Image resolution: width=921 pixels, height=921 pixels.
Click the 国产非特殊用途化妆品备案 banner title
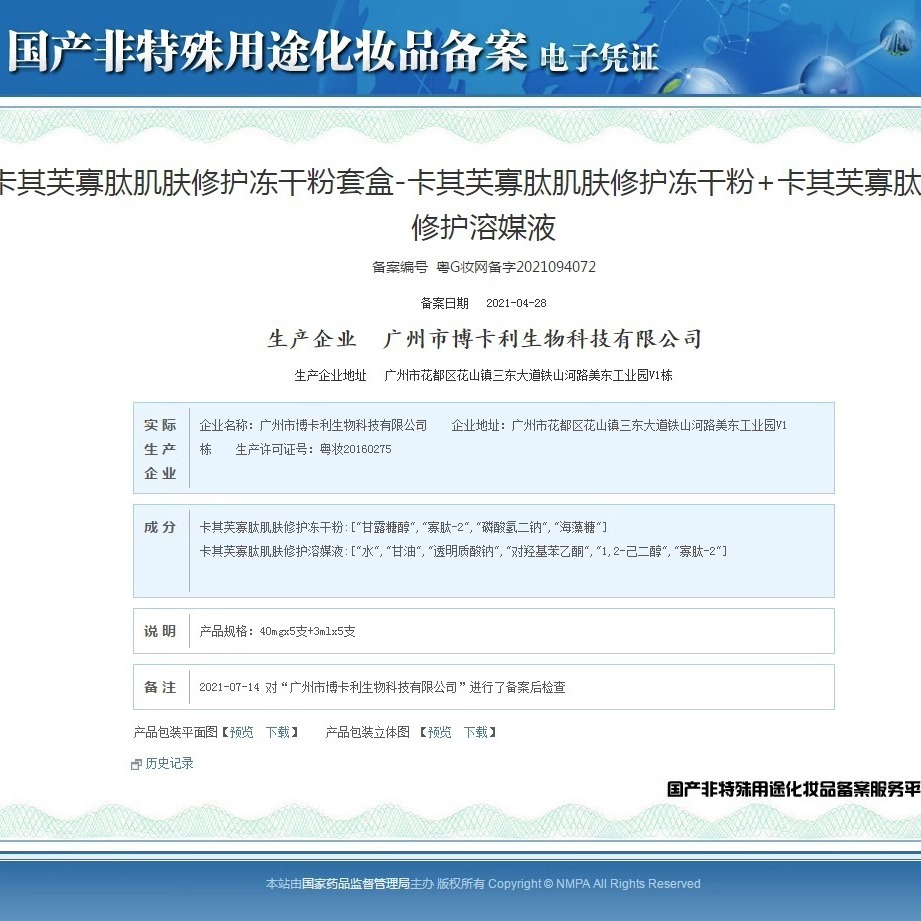[x=267, y=50]
